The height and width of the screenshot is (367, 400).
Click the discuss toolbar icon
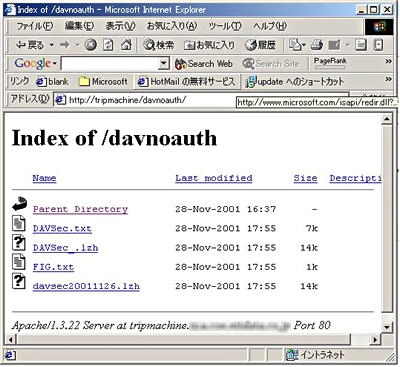coord(361,45)
